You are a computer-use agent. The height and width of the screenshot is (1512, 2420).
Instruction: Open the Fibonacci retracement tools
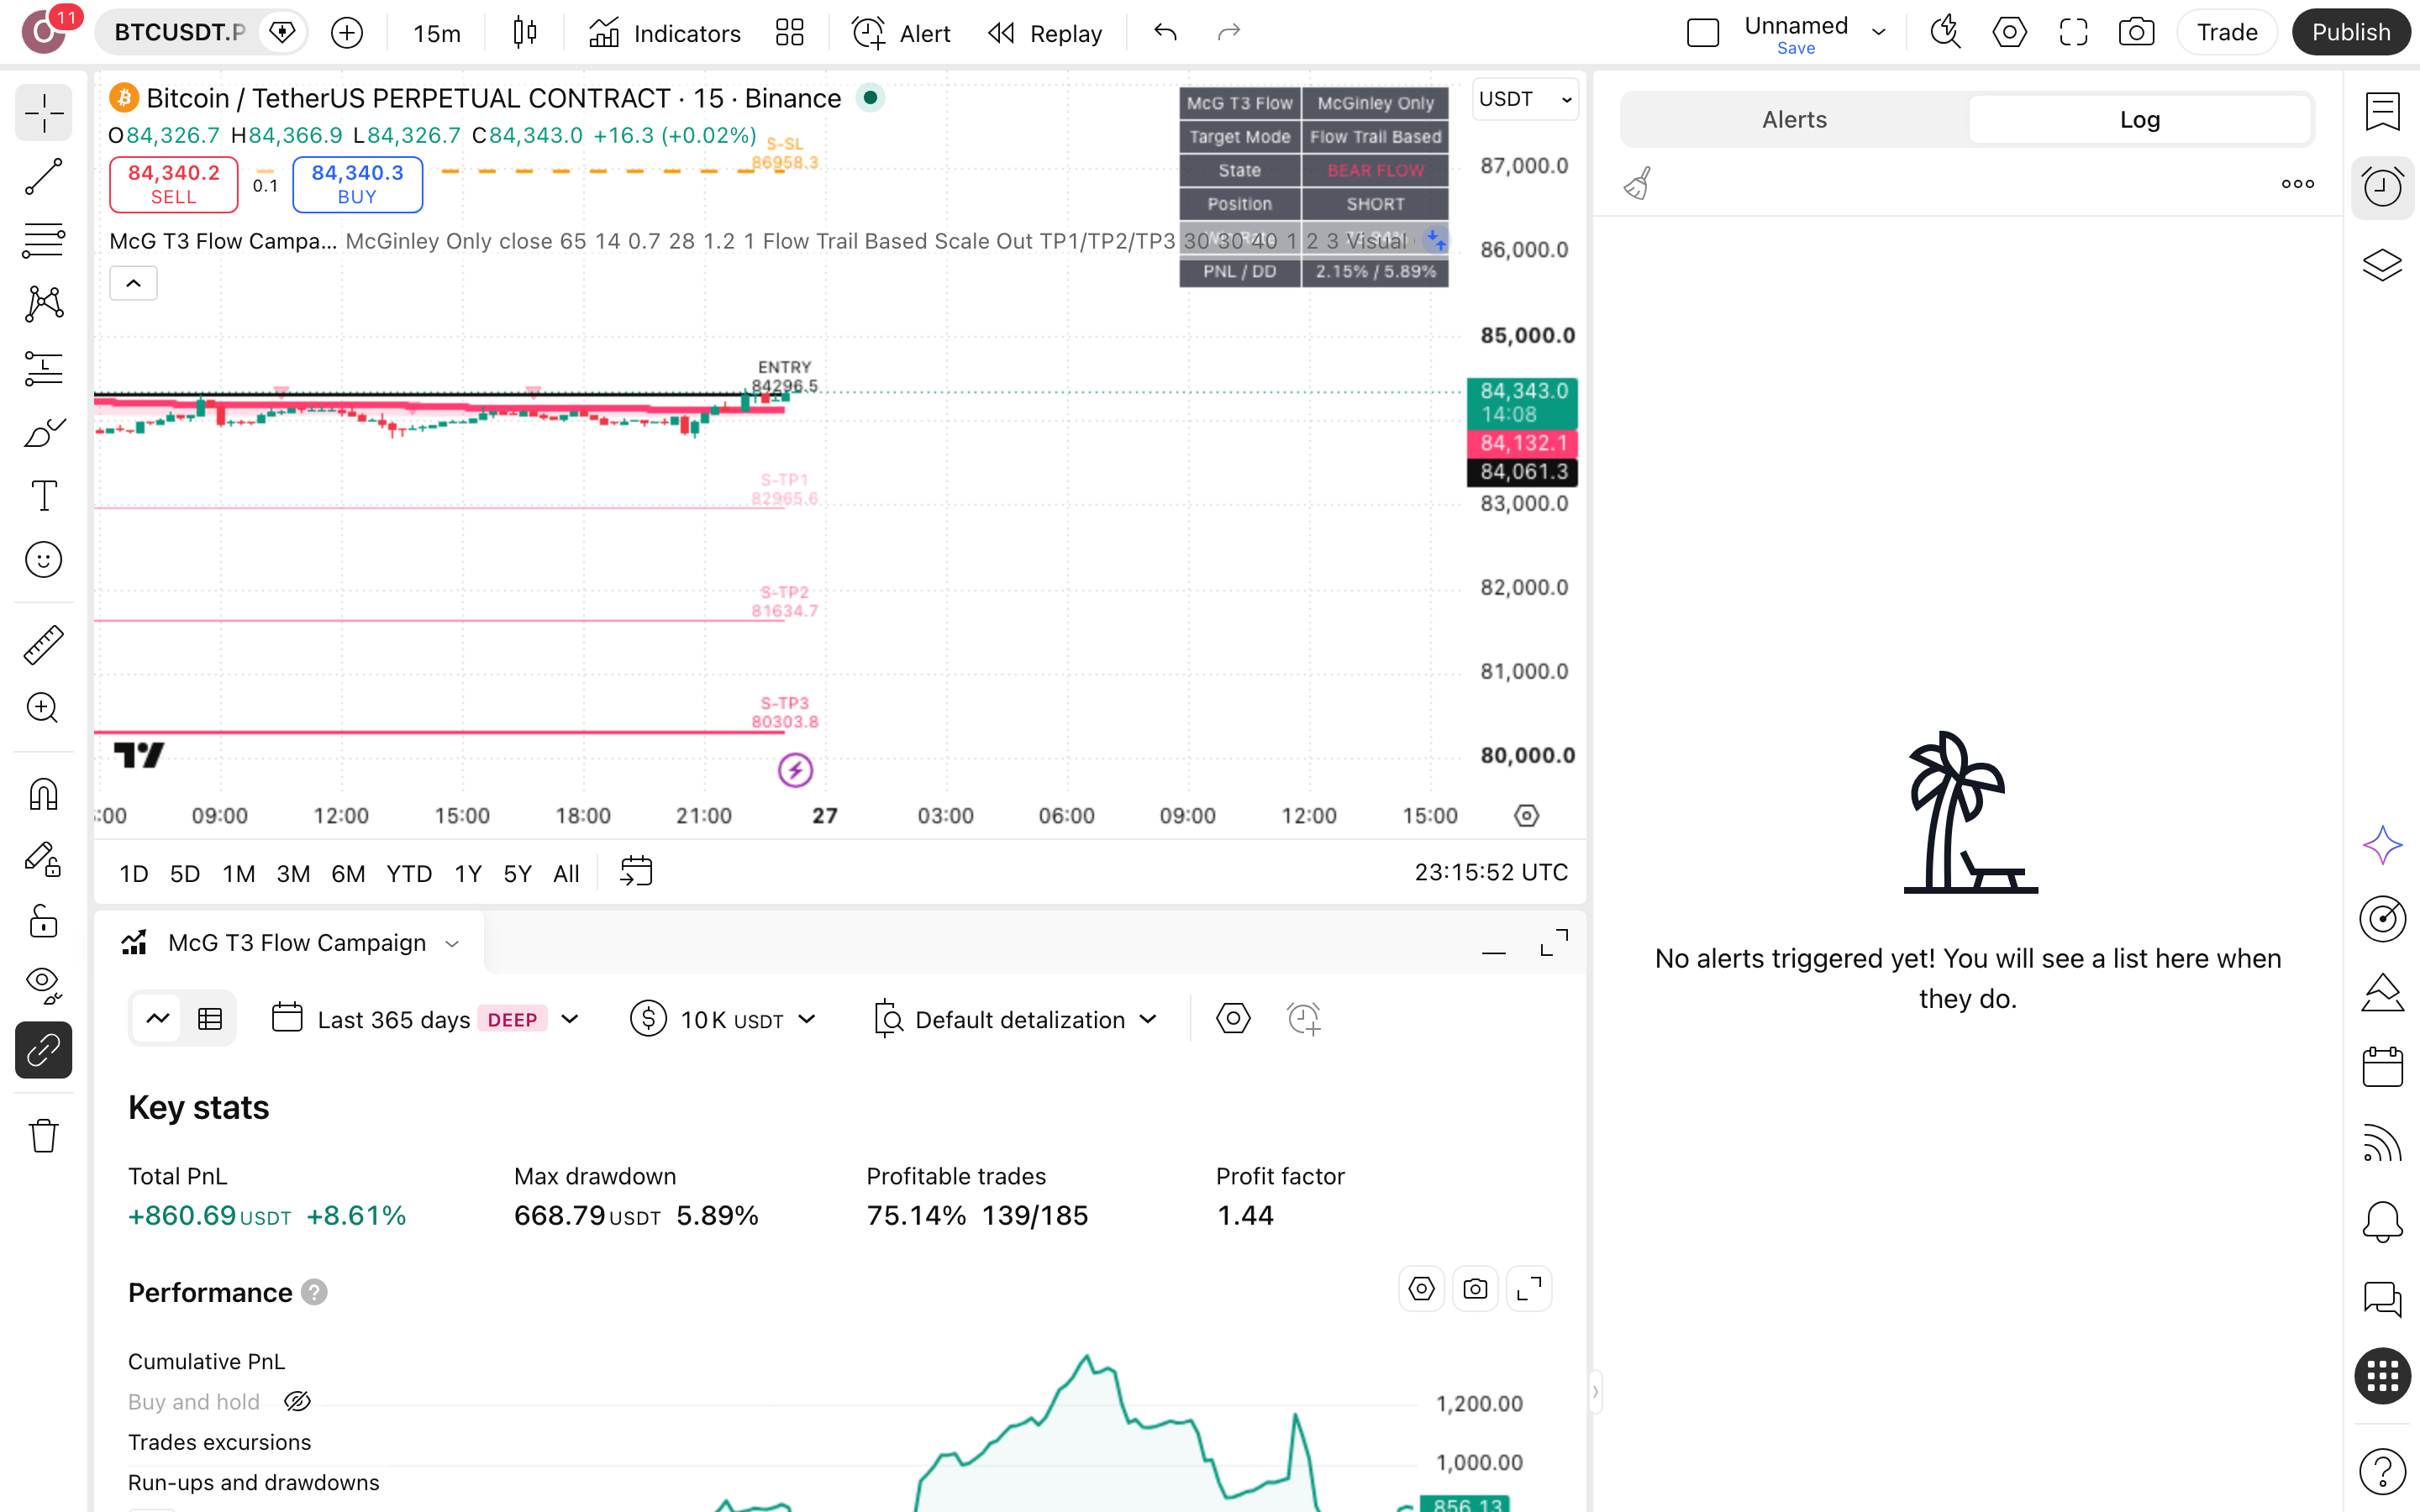tap(44, 240)
